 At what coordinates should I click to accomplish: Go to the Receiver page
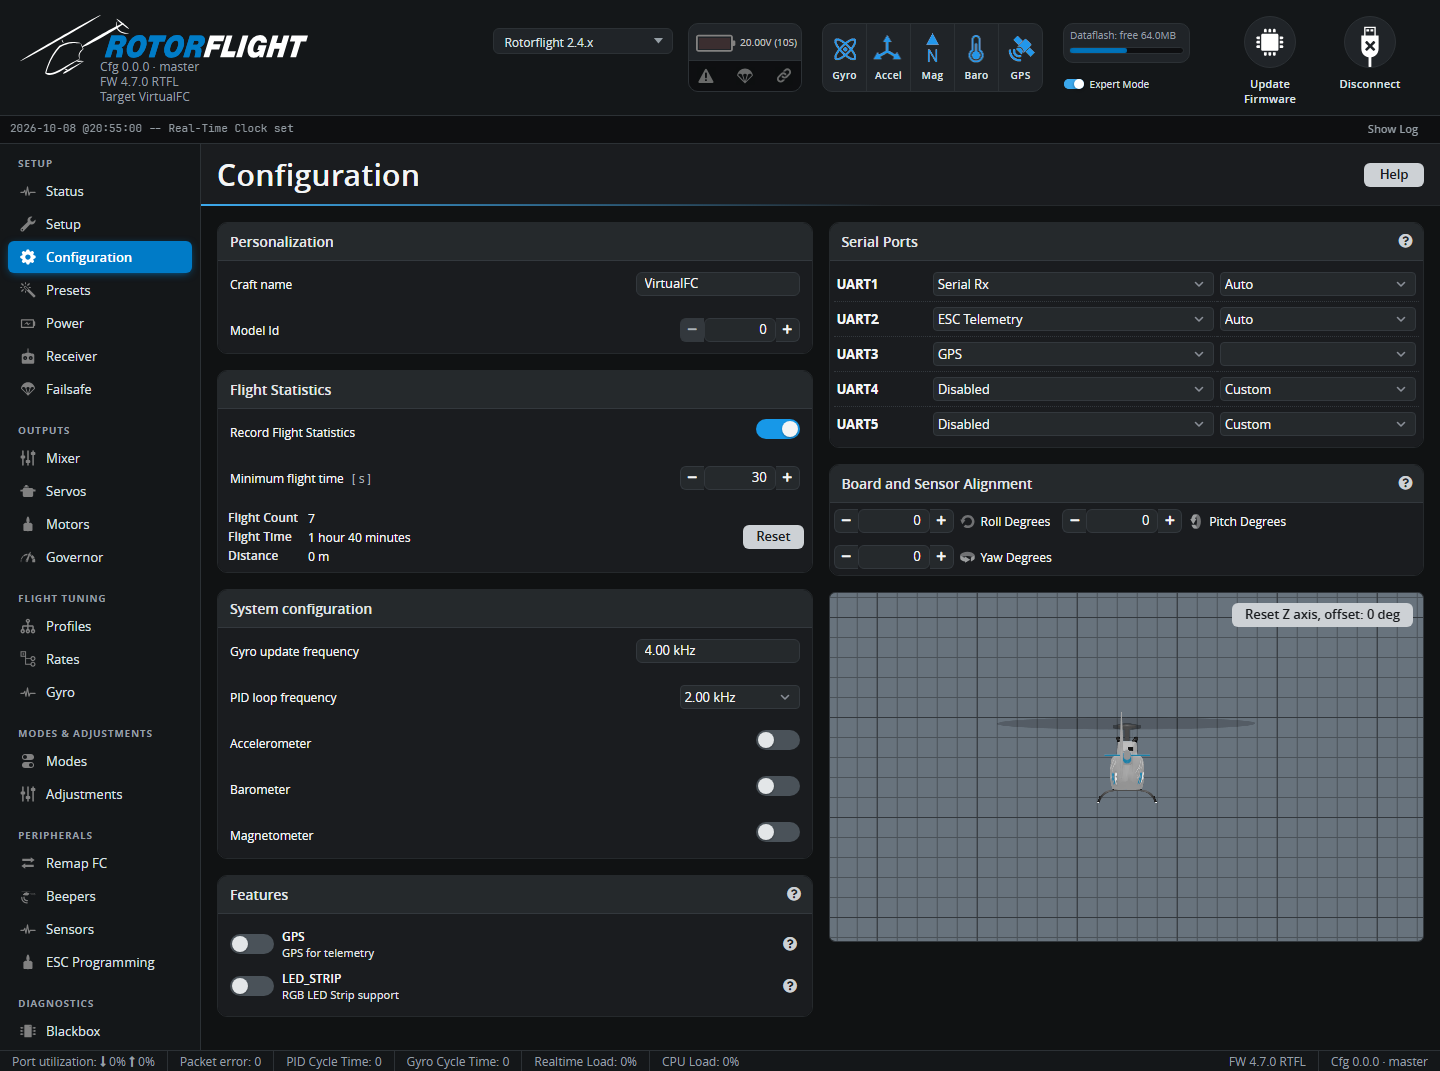(x=100, y=356)
